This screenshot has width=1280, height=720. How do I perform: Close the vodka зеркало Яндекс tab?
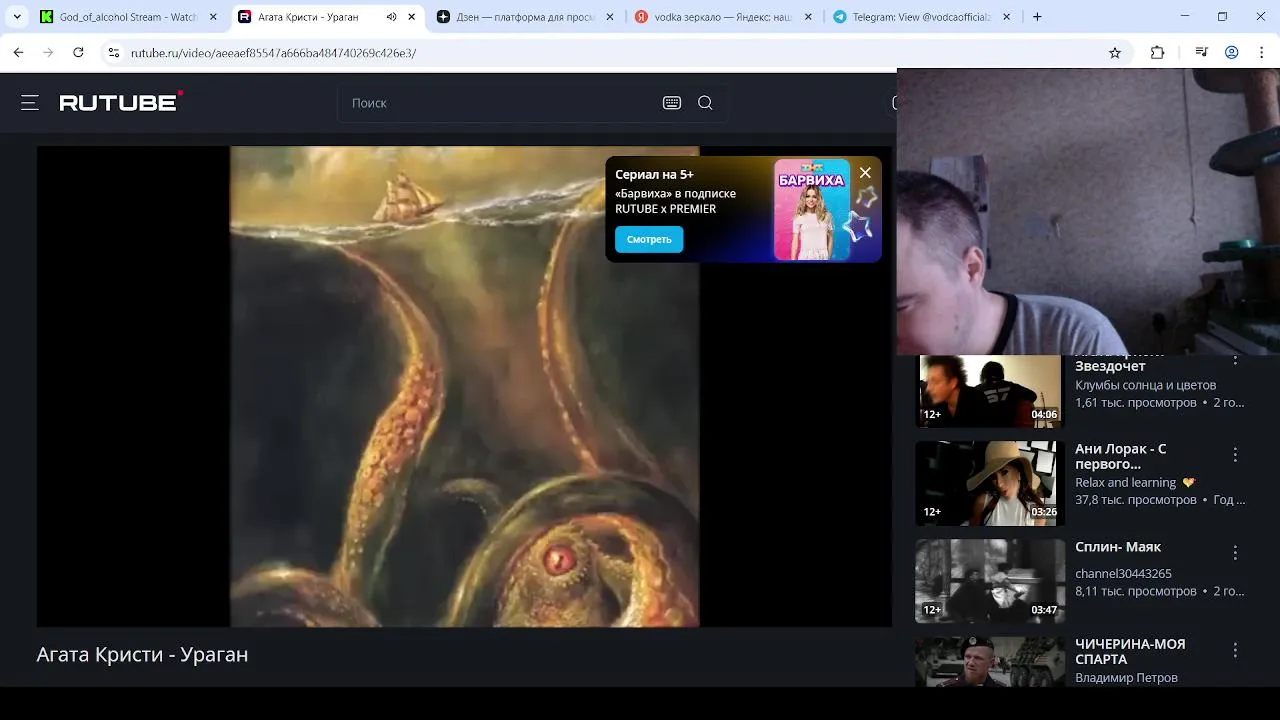[808, 17]
